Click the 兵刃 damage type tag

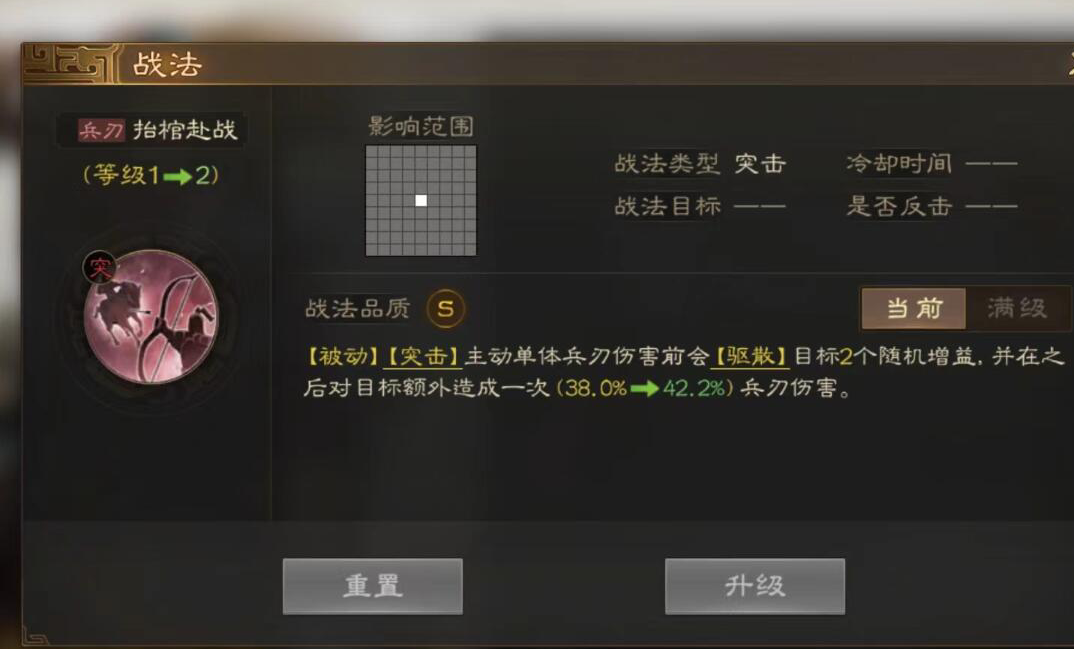click(x=101, y=130)
